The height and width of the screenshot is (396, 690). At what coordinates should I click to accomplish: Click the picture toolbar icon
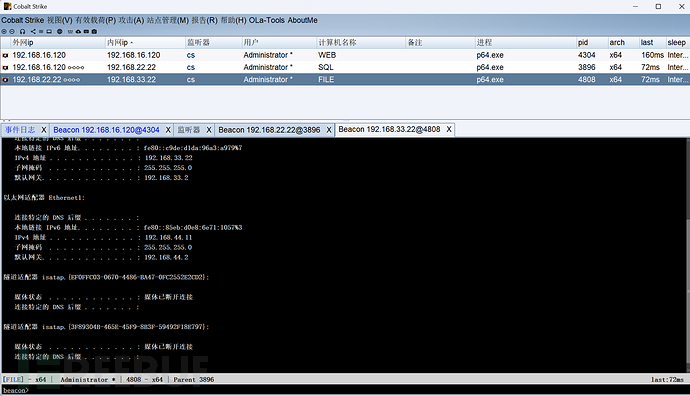pyautogui.click(x=70, y=32)
